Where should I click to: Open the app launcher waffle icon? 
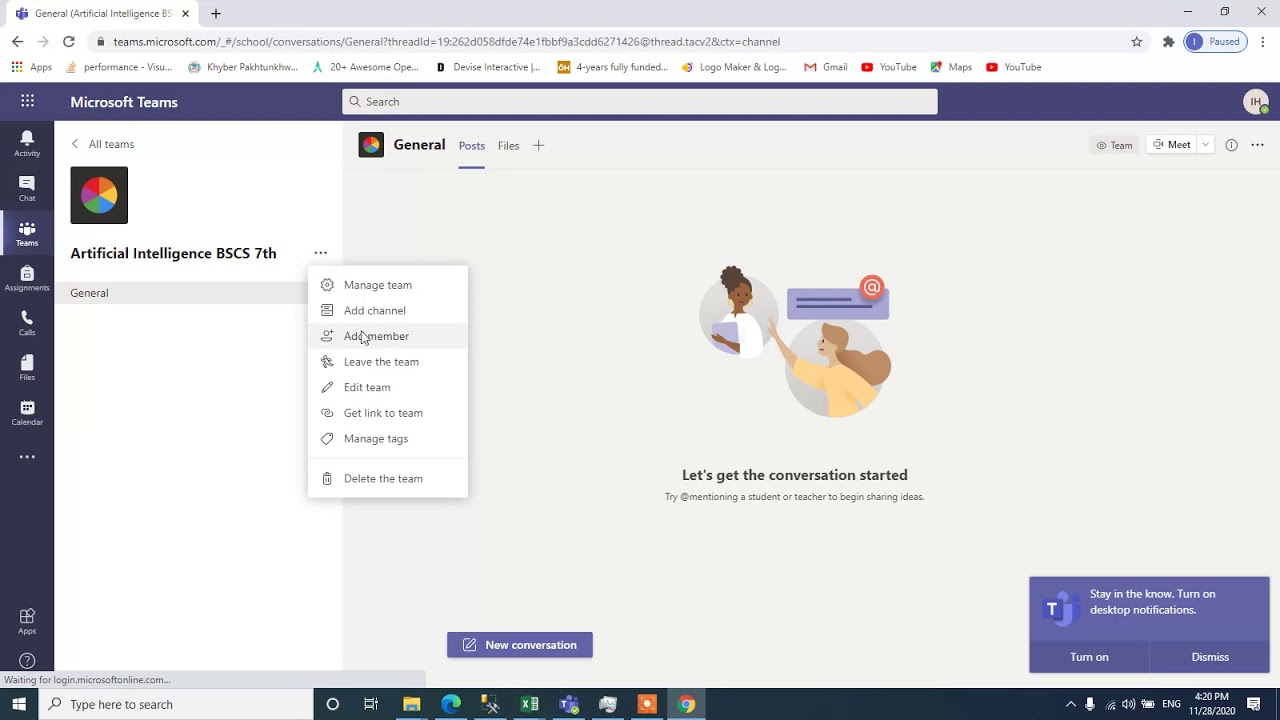[27, 101]
